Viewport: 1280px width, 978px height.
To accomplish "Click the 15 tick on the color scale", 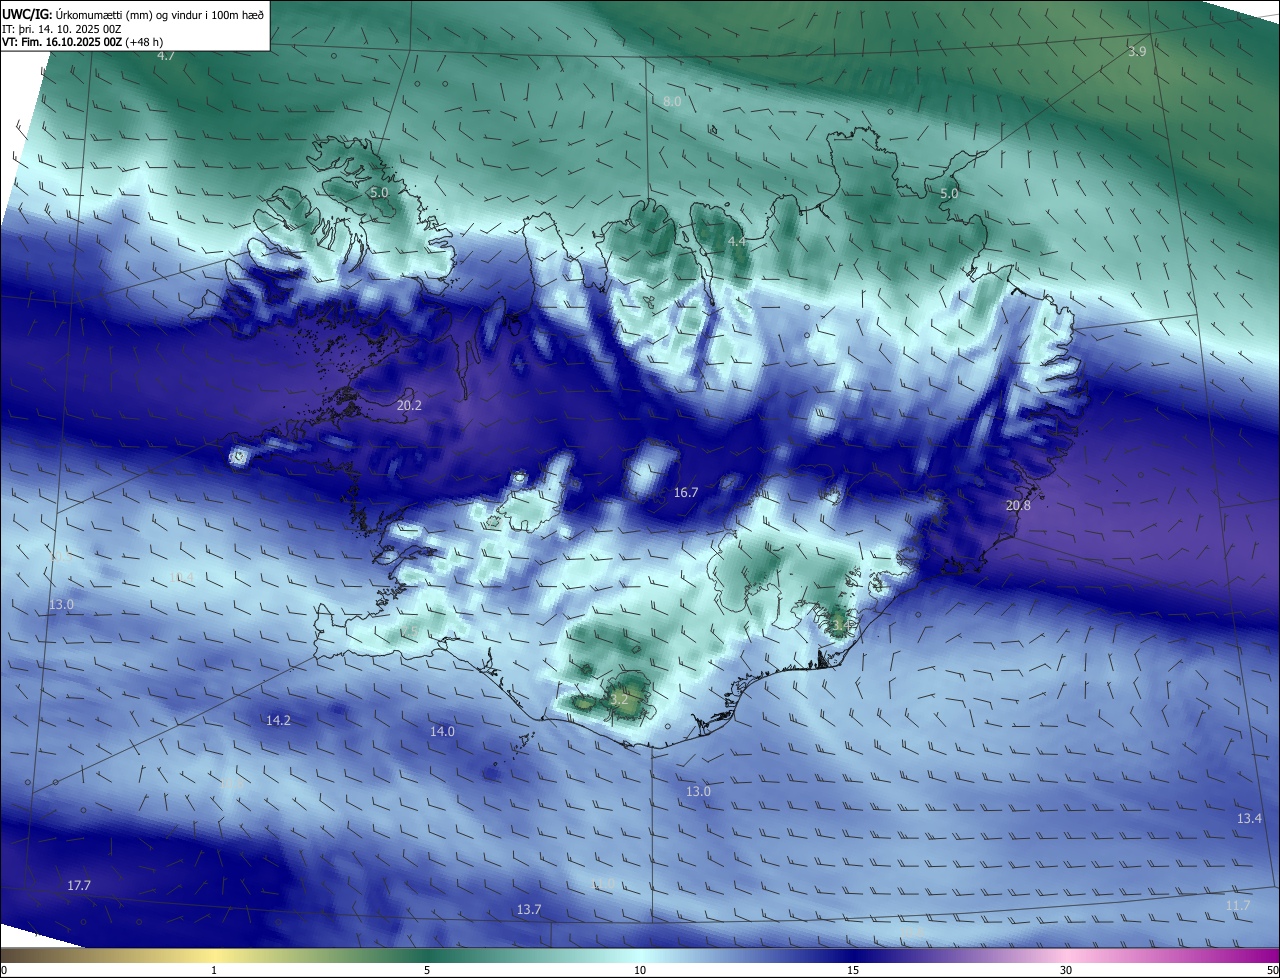I will (x=853, y=970).
